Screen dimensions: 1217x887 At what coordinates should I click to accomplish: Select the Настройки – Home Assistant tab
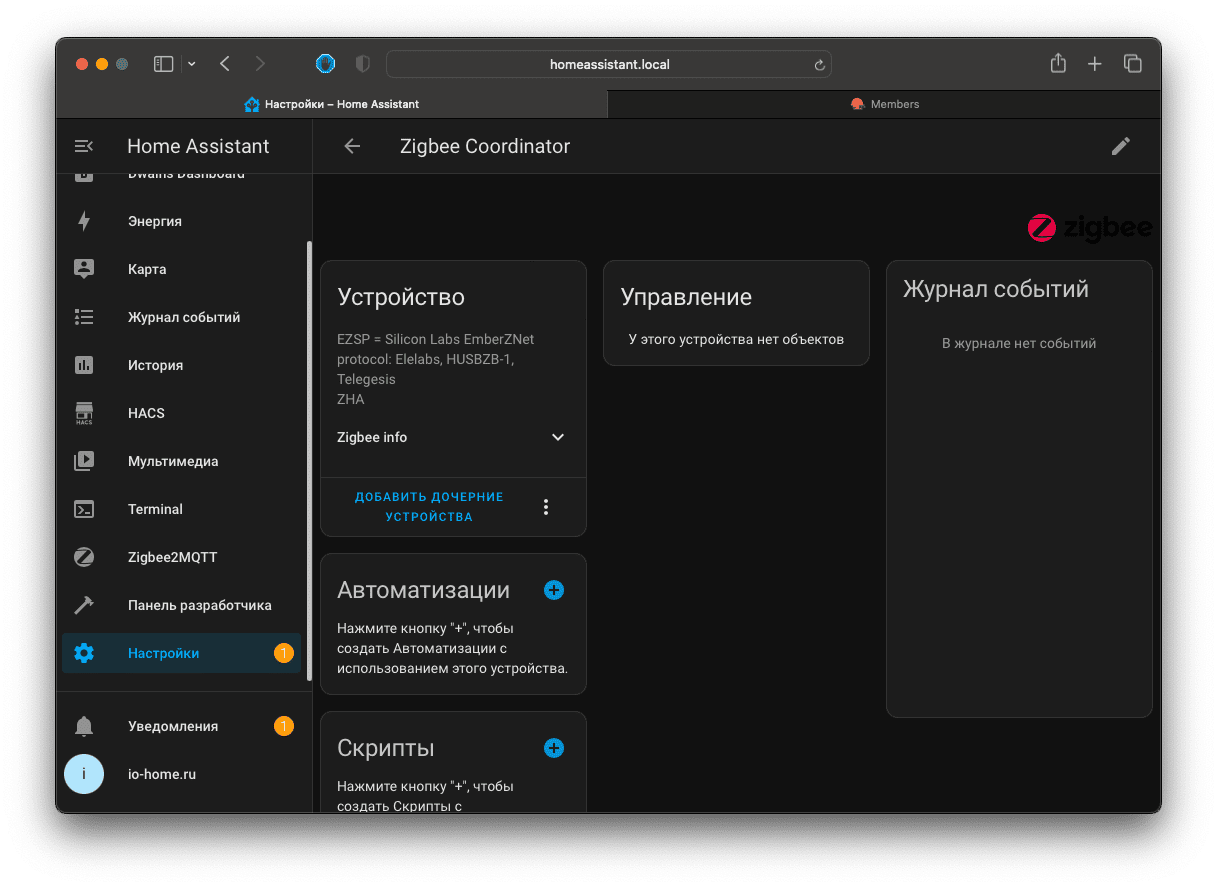[x=332, y=104]
